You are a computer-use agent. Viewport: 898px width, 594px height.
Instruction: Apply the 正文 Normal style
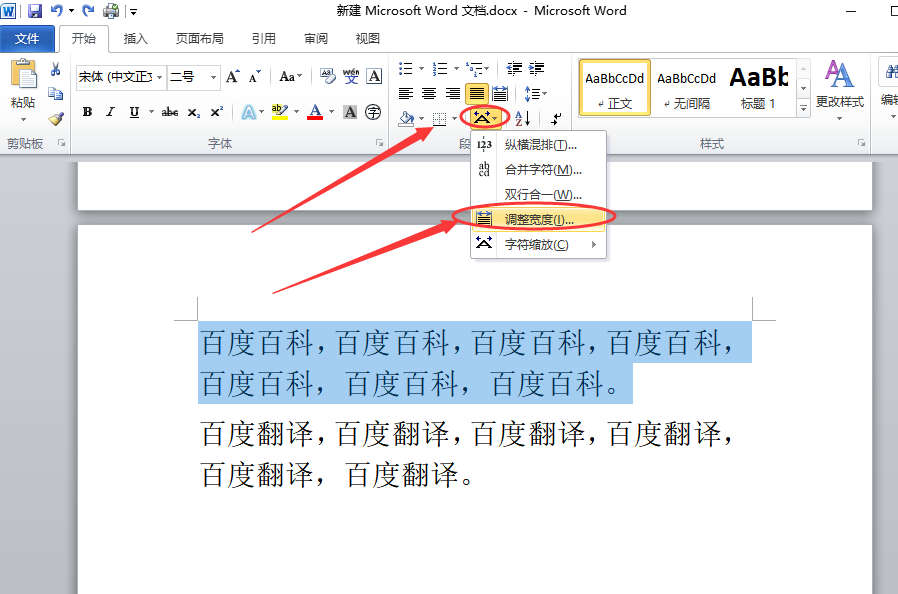[x=615, y=88]
